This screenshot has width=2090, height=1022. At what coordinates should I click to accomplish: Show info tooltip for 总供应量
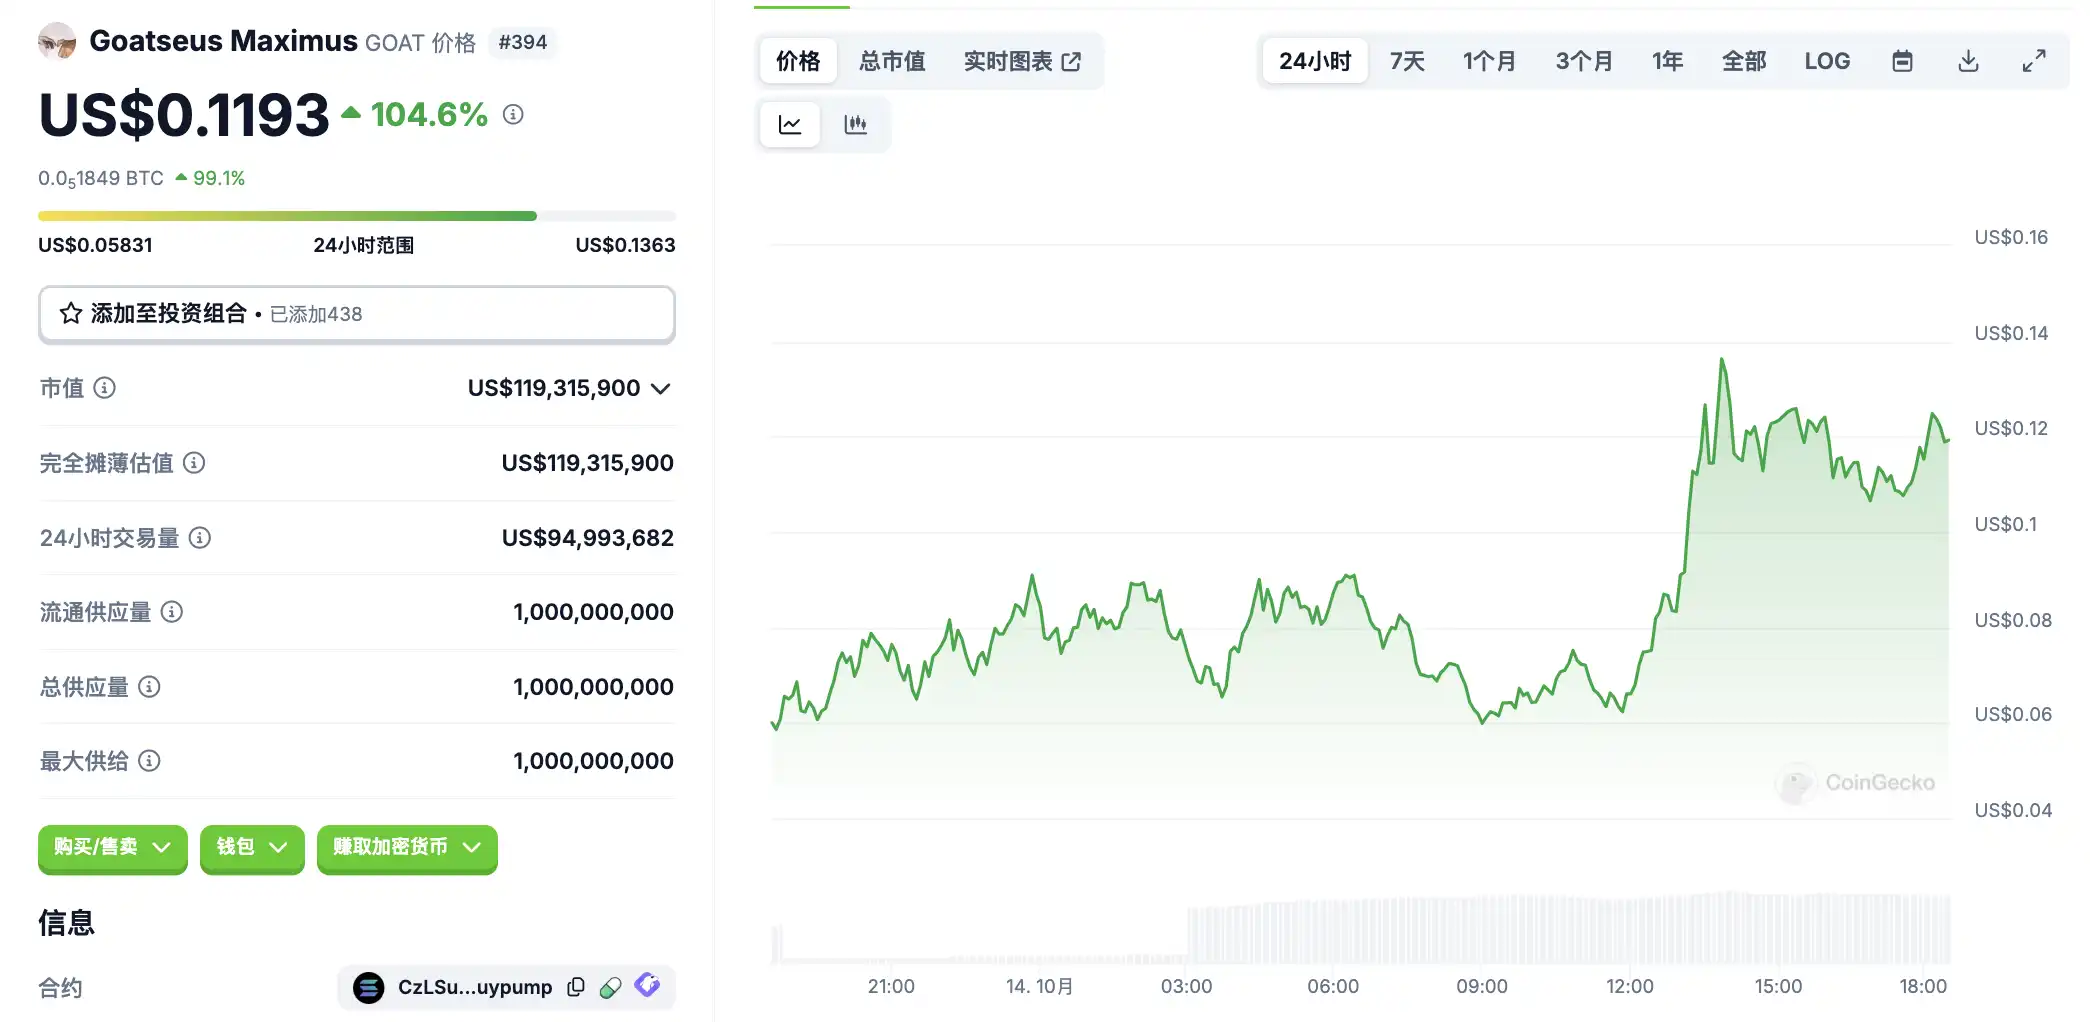point(149,687)
